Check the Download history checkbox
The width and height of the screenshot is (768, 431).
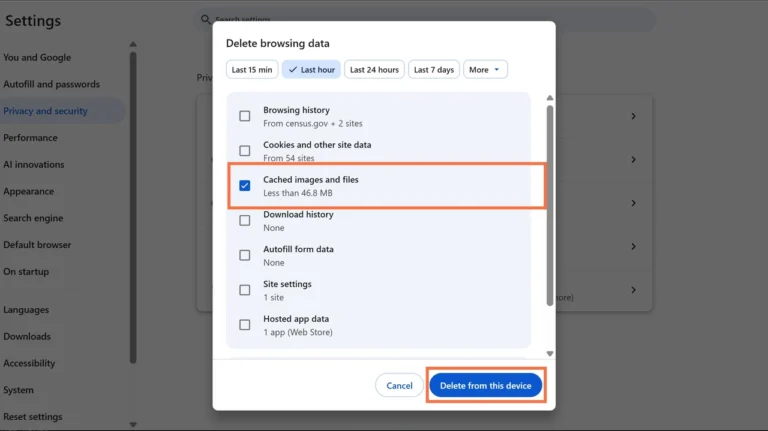[x=244, y=220]
